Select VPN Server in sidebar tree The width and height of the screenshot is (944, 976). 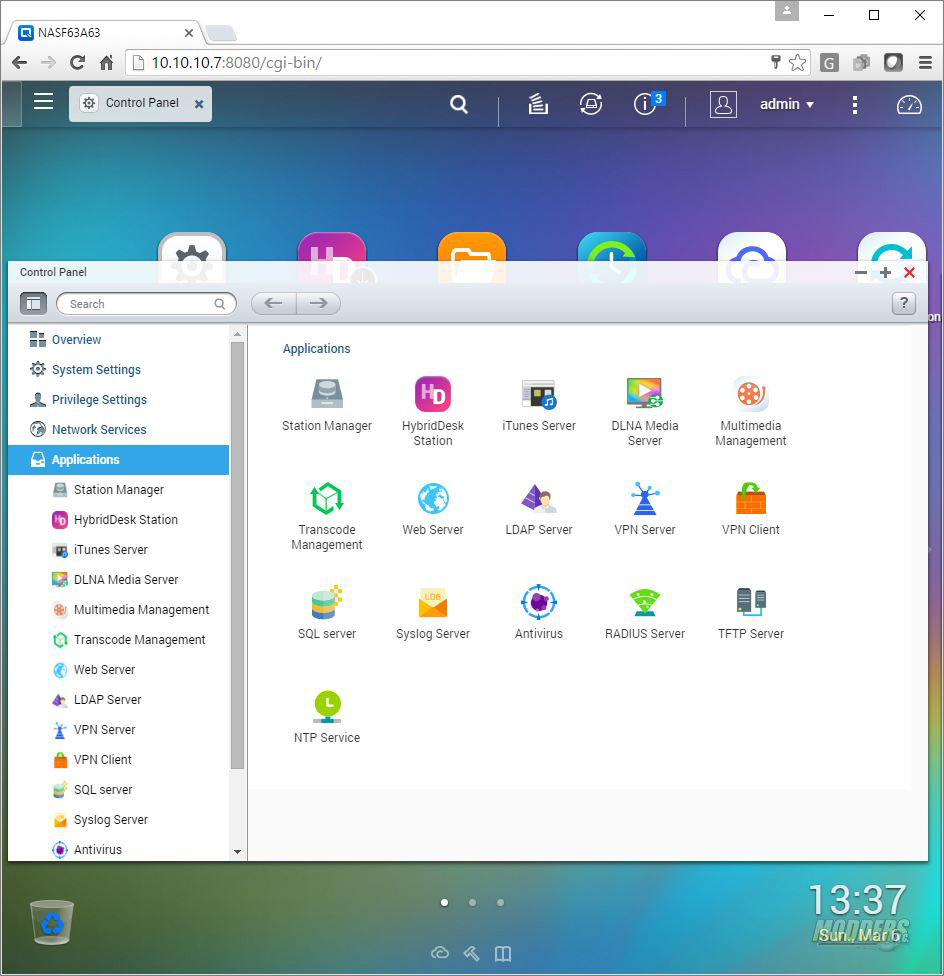pyautogui.click(x=118, y=729)
